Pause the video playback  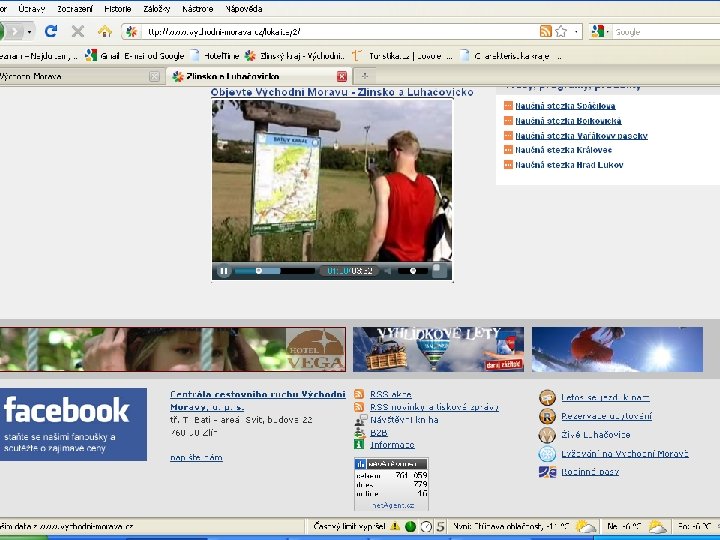click(224, 271)
